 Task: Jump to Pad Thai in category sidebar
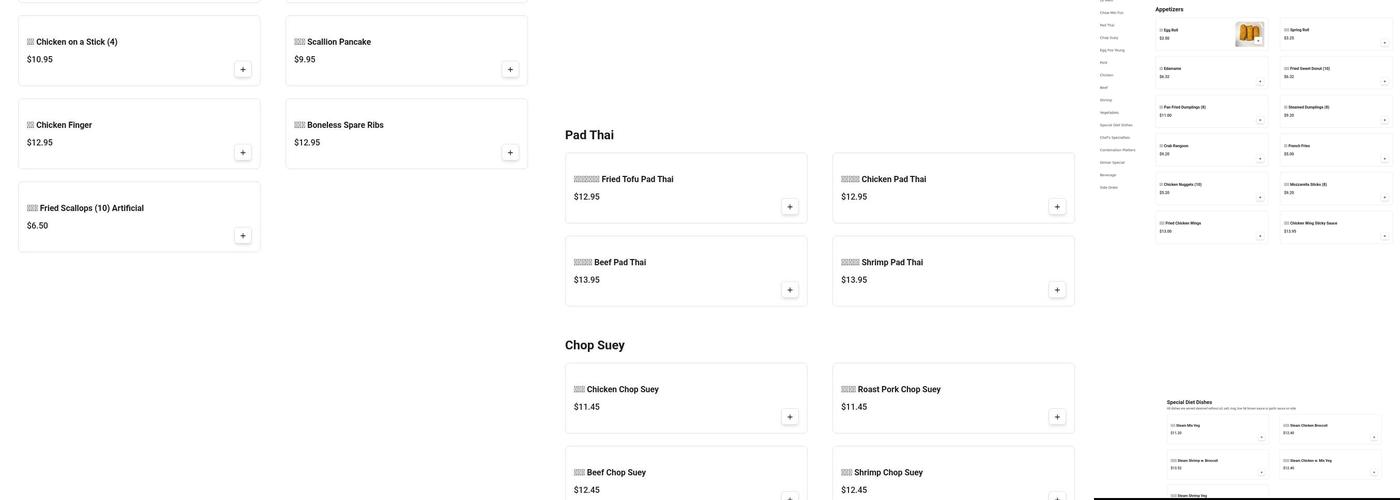tap(1107, 25)
